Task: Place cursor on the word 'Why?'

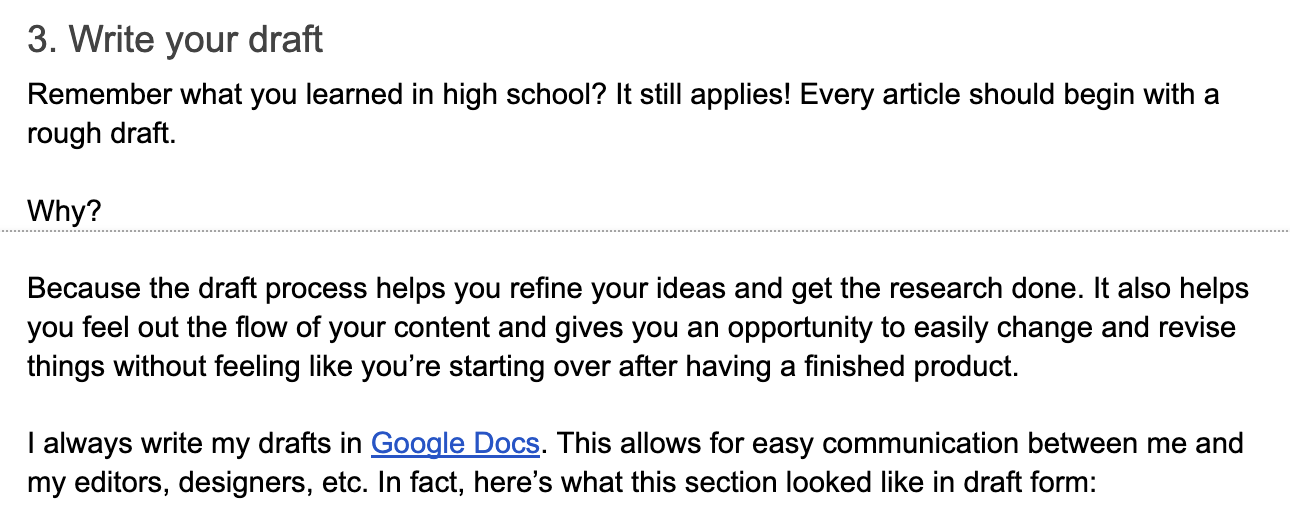Action: coord(64,212)
